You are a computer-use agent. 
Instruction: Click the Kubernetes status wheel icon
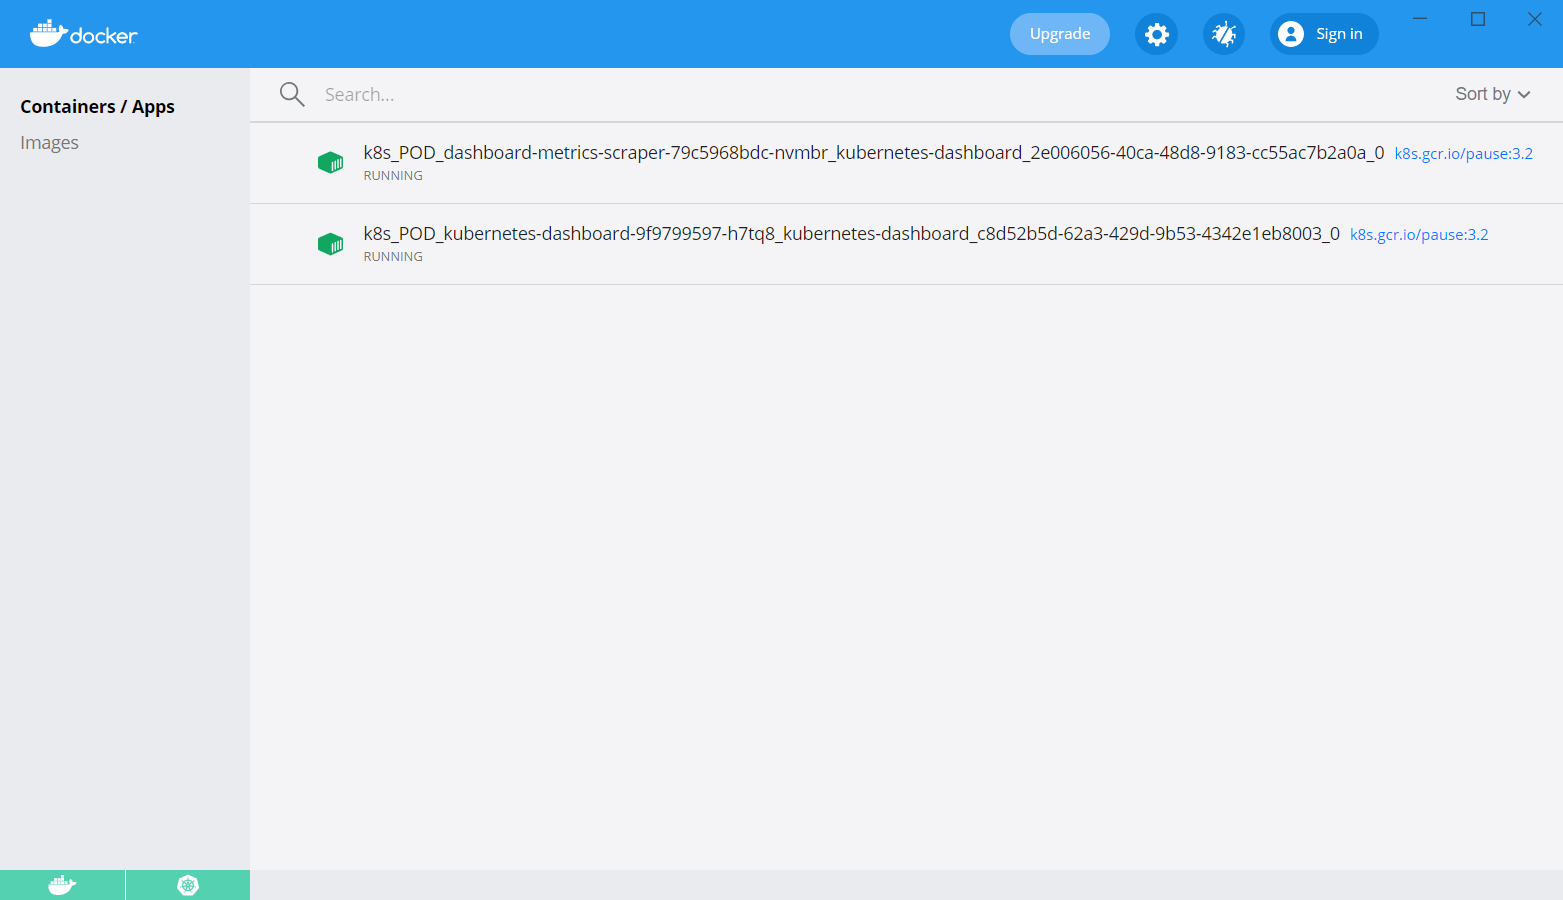click(188, 885)
